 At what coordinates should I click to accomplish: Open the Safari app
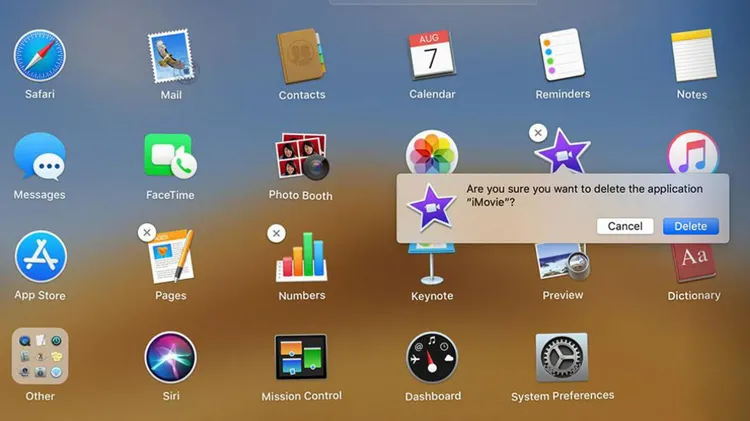[40, 55]
